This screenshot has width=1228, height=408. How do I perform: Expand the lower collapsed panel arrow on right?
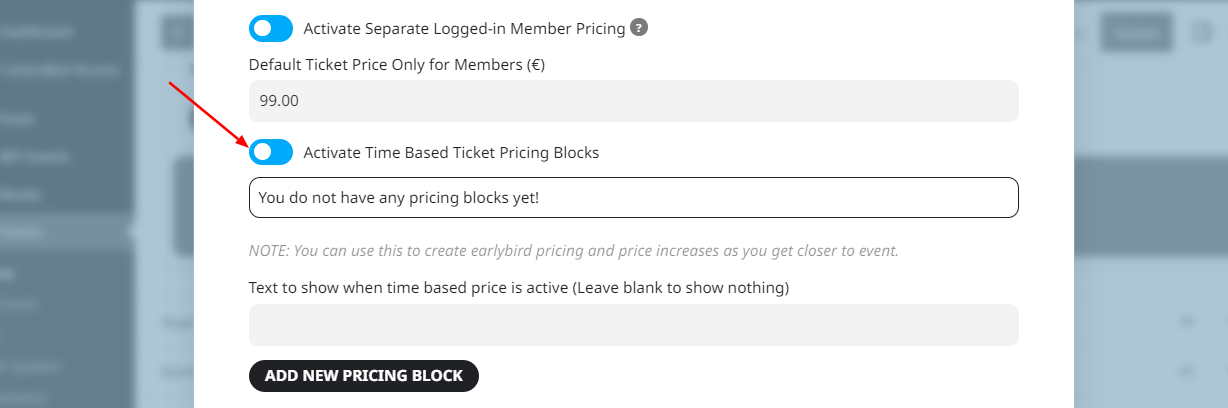coord(1188,371)
